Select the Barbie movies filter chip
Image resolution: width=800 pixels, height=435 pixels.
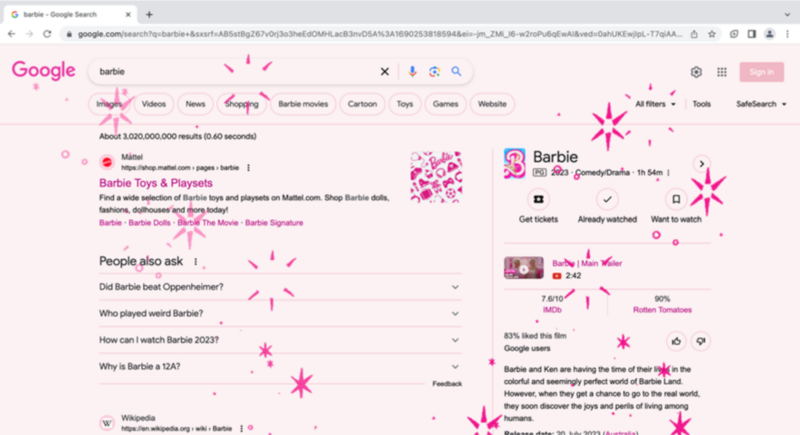pyautogui.click(x=303, y=104)
